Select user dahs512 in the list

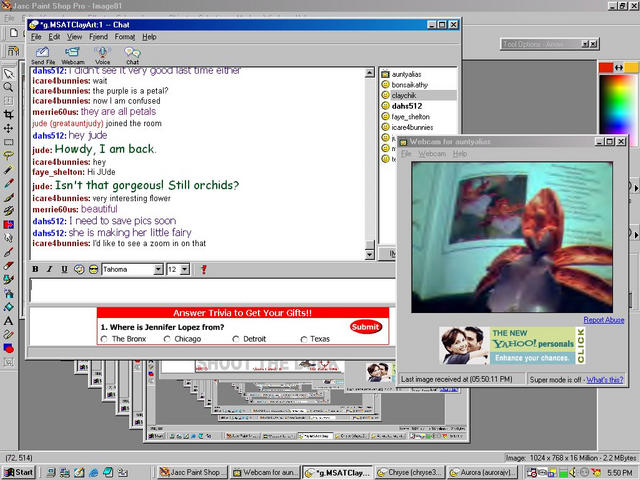coord(407,106)
